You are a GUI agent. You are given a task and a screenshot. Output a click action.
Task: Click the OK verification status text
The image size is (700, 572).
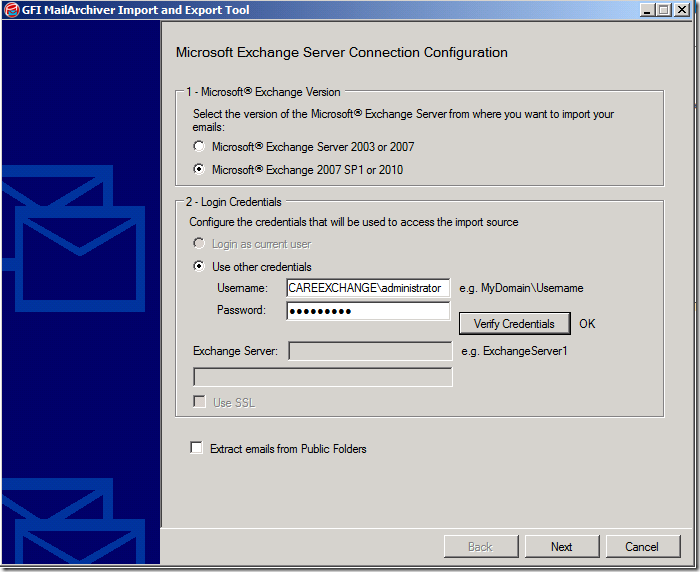coord(587,324)
